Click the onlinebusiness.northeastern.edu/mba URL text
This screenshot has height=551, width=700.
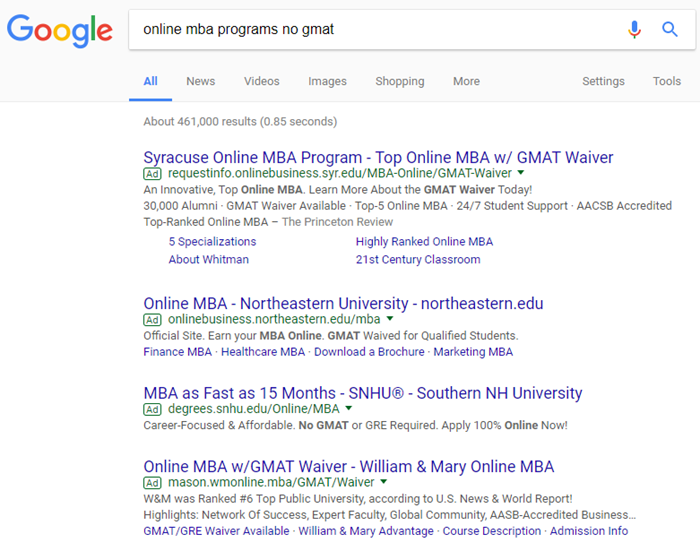pyautogui.click(x=274, y=319)
